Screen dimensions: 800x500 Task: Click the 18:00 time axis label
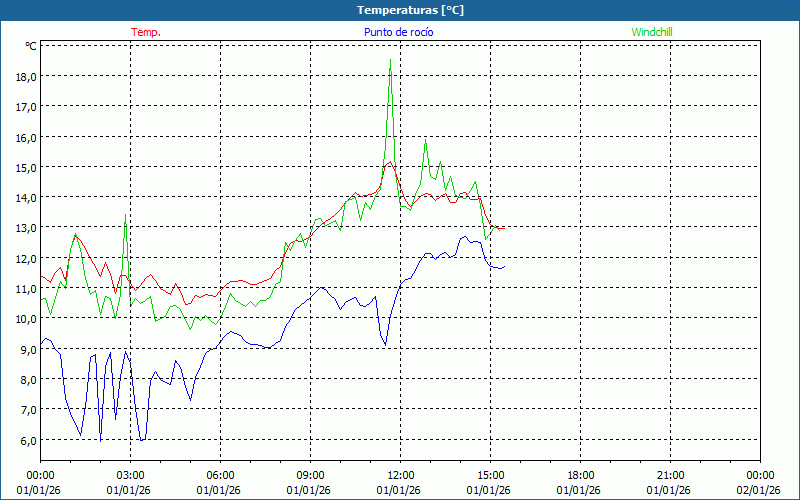tap(580, 475)
